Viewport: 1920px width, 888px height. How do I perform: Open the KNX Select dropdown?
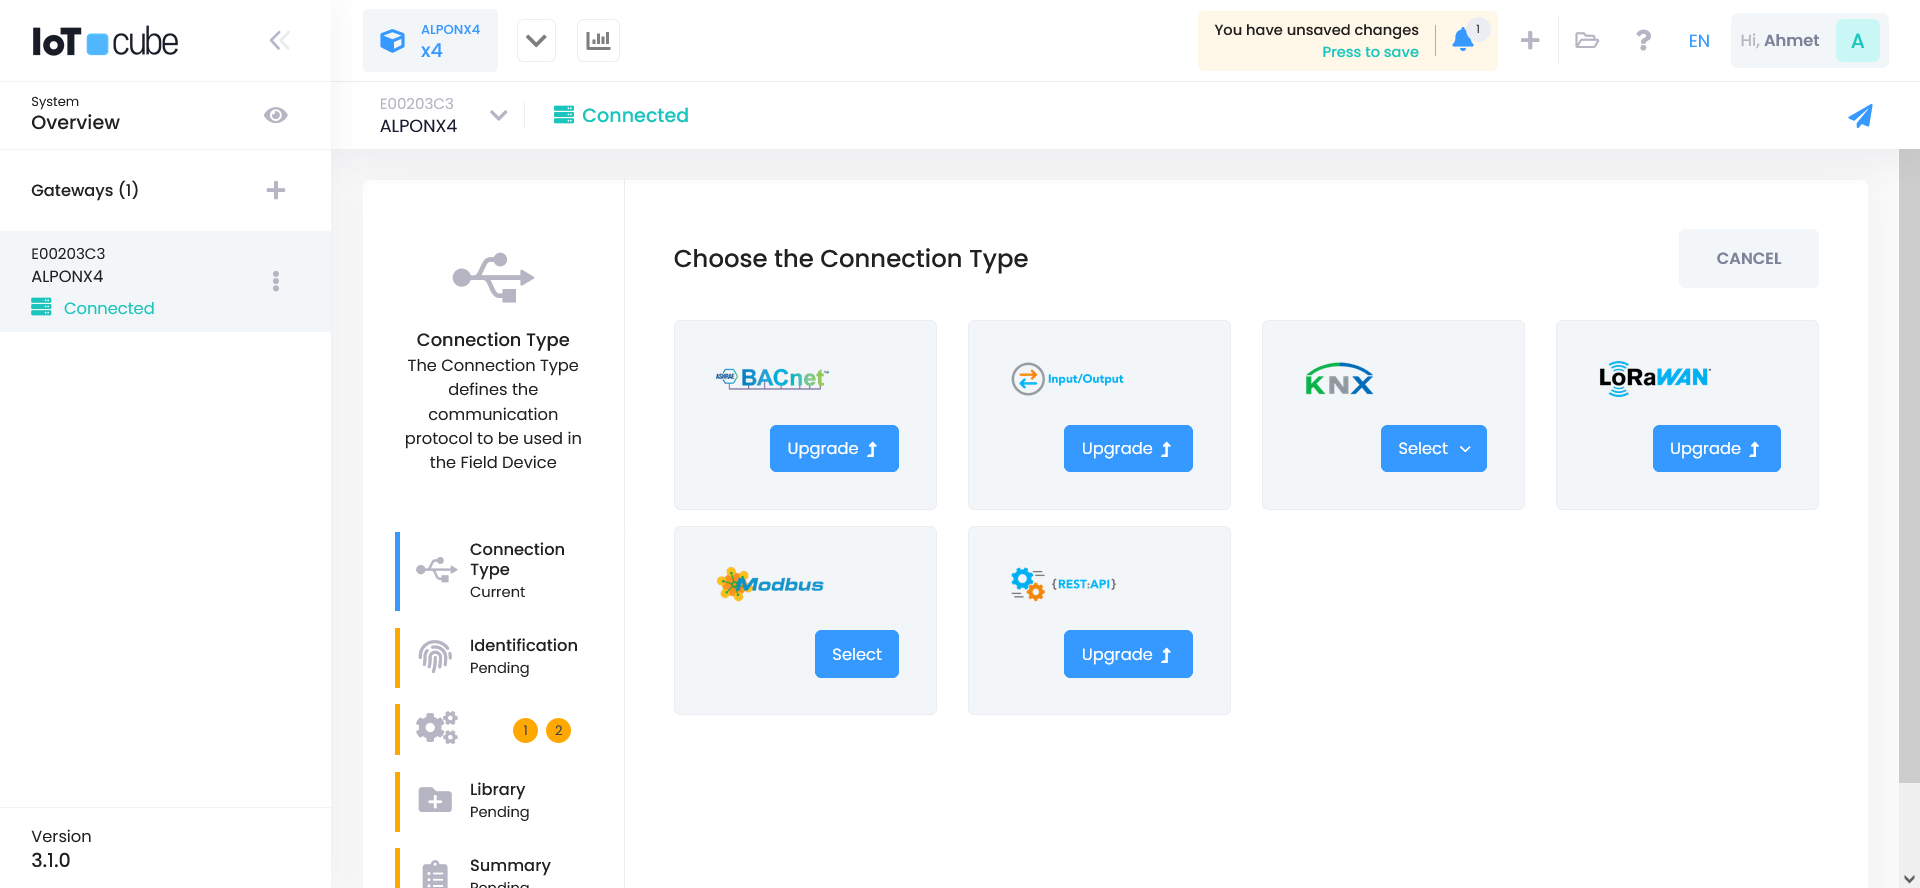click(x=1433, y=448)
